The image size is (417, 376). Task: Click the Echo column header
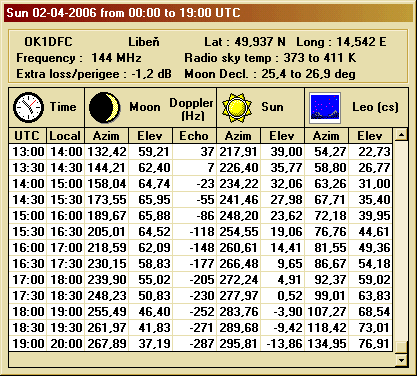[x=194, y=136]
